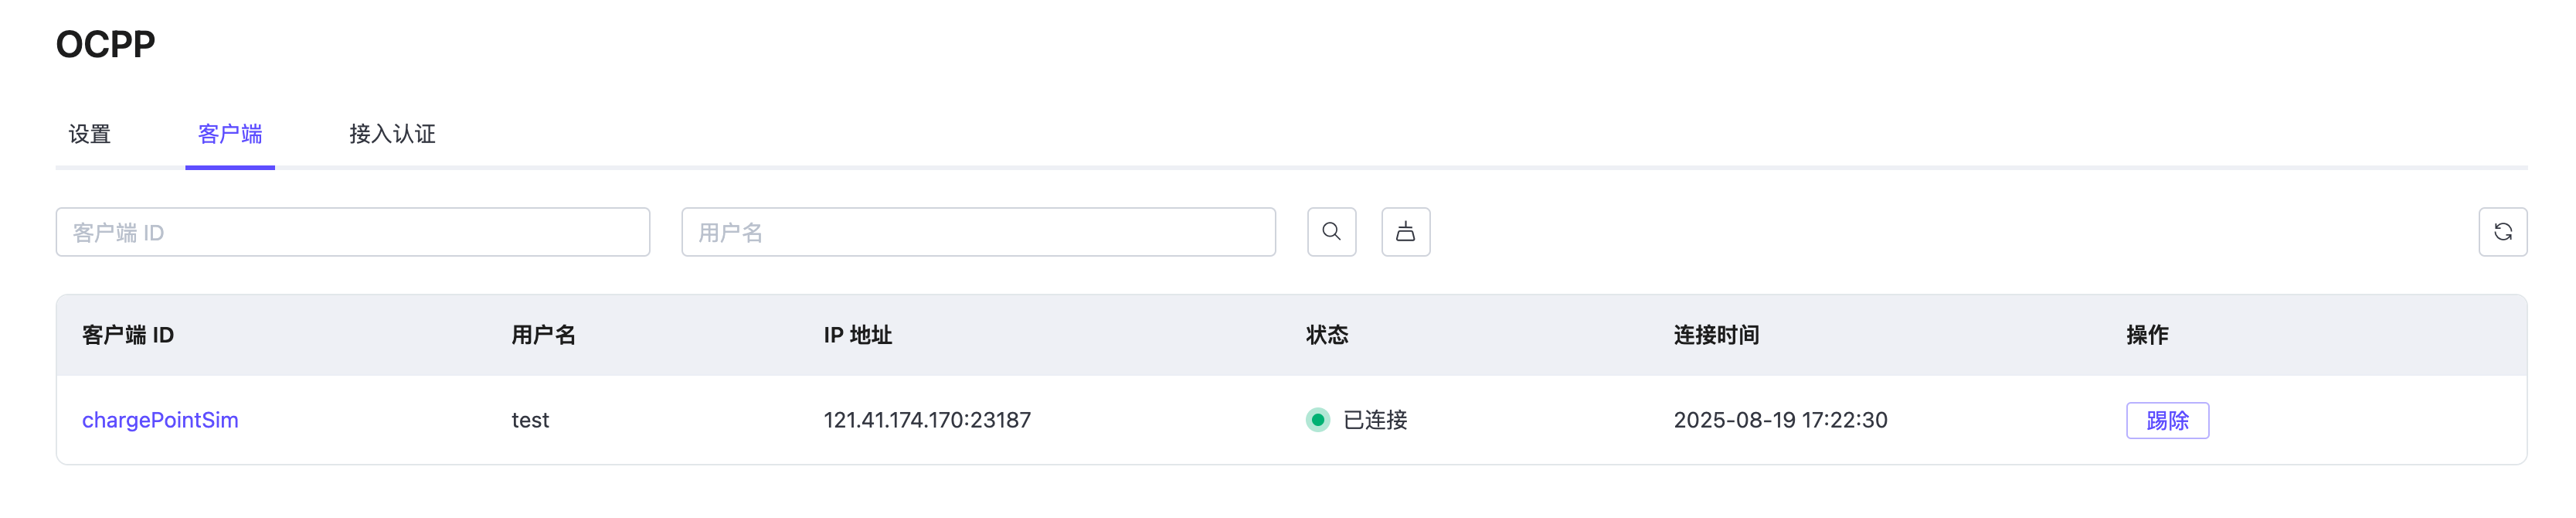Click the 客户端 ID column header

[x=127, y=335]
